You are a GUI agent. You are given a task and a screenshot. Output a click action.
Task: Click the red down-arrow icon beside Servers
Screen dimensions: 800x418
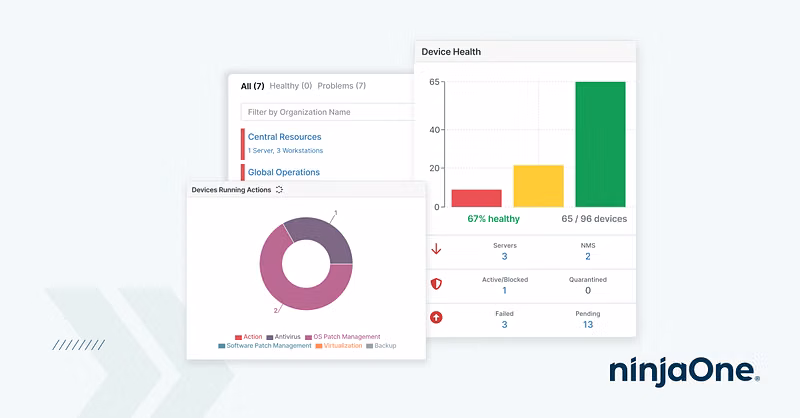tap(436, 250)
